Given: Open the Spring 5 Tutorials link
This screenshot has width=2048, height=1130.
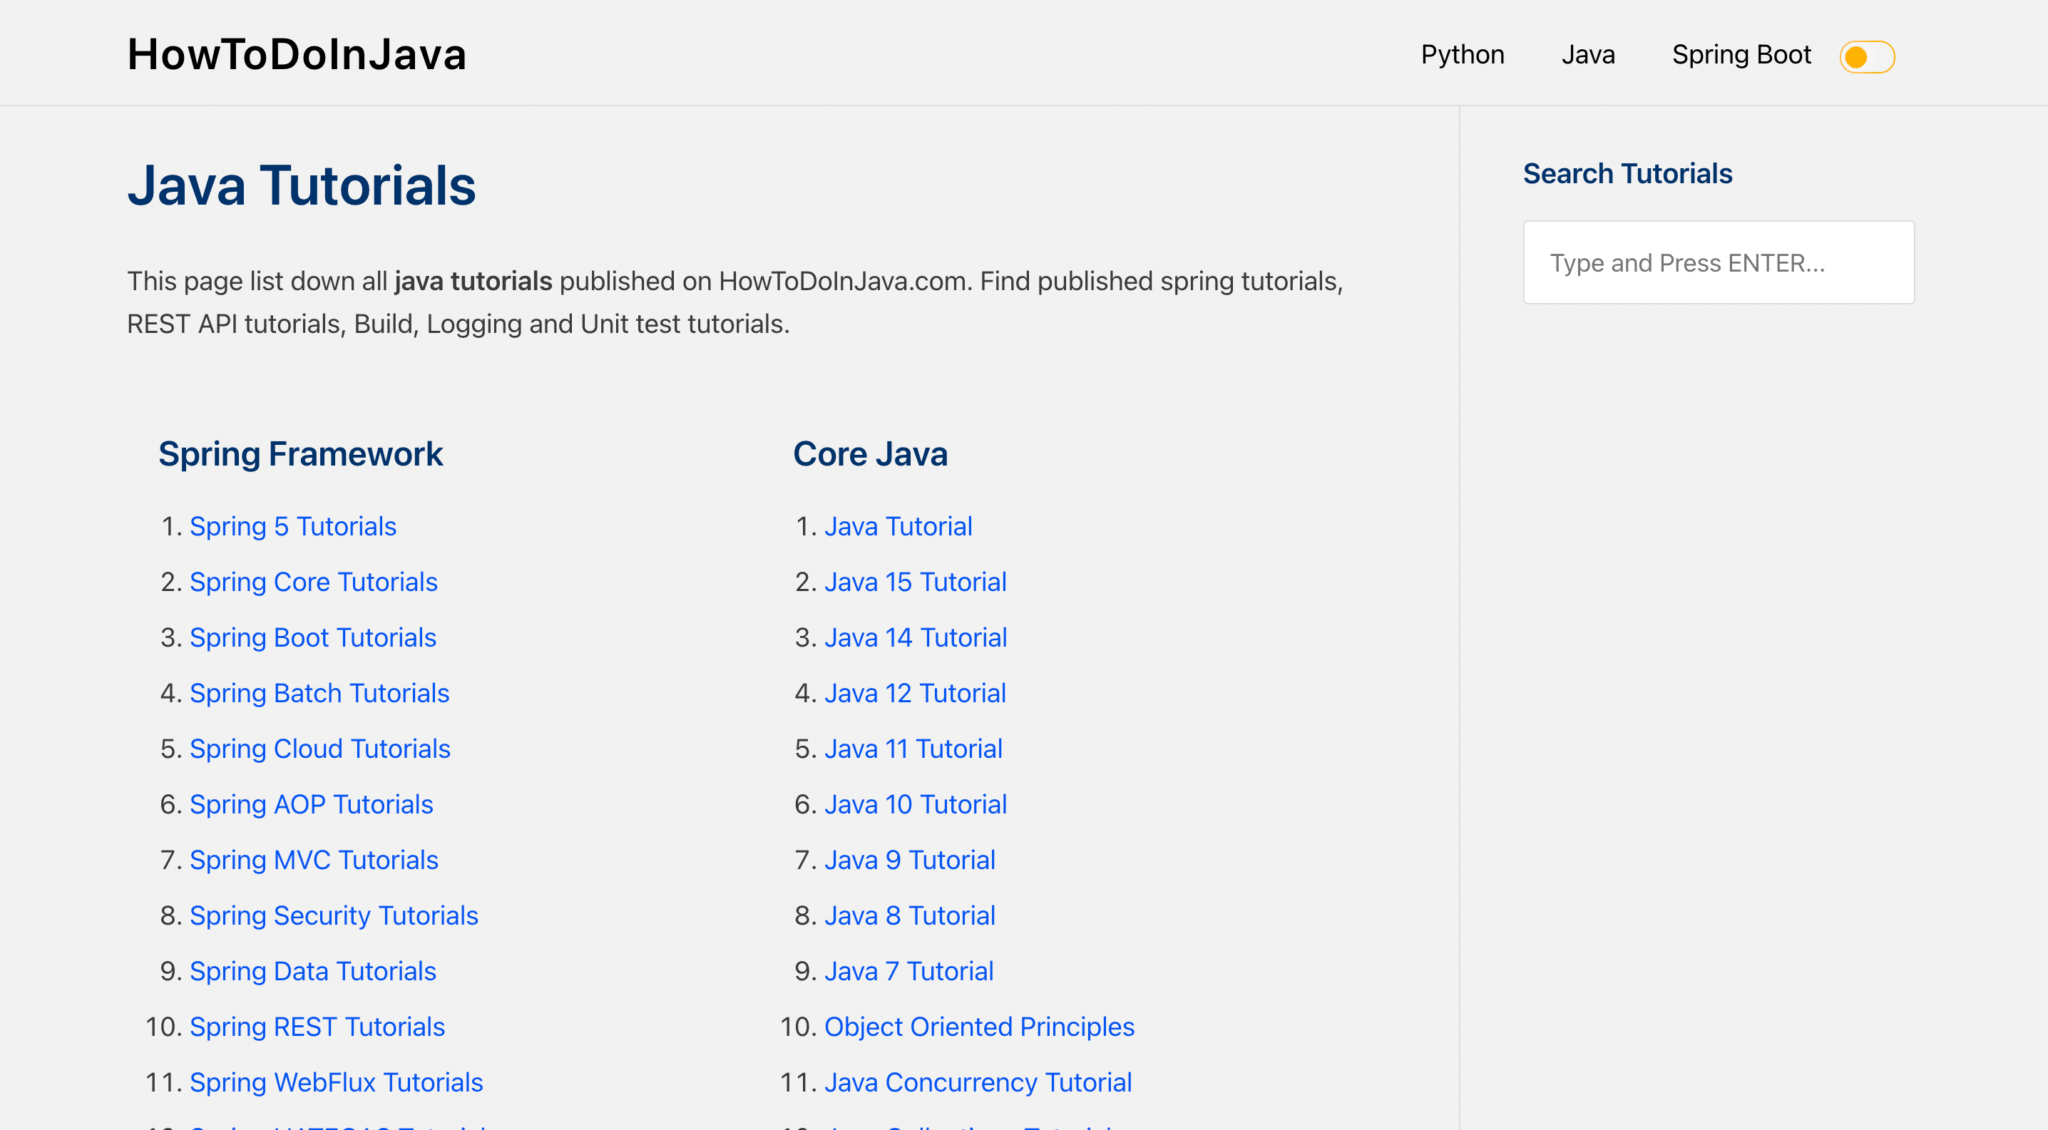Looking at the screenshot, I should (293, 526).
